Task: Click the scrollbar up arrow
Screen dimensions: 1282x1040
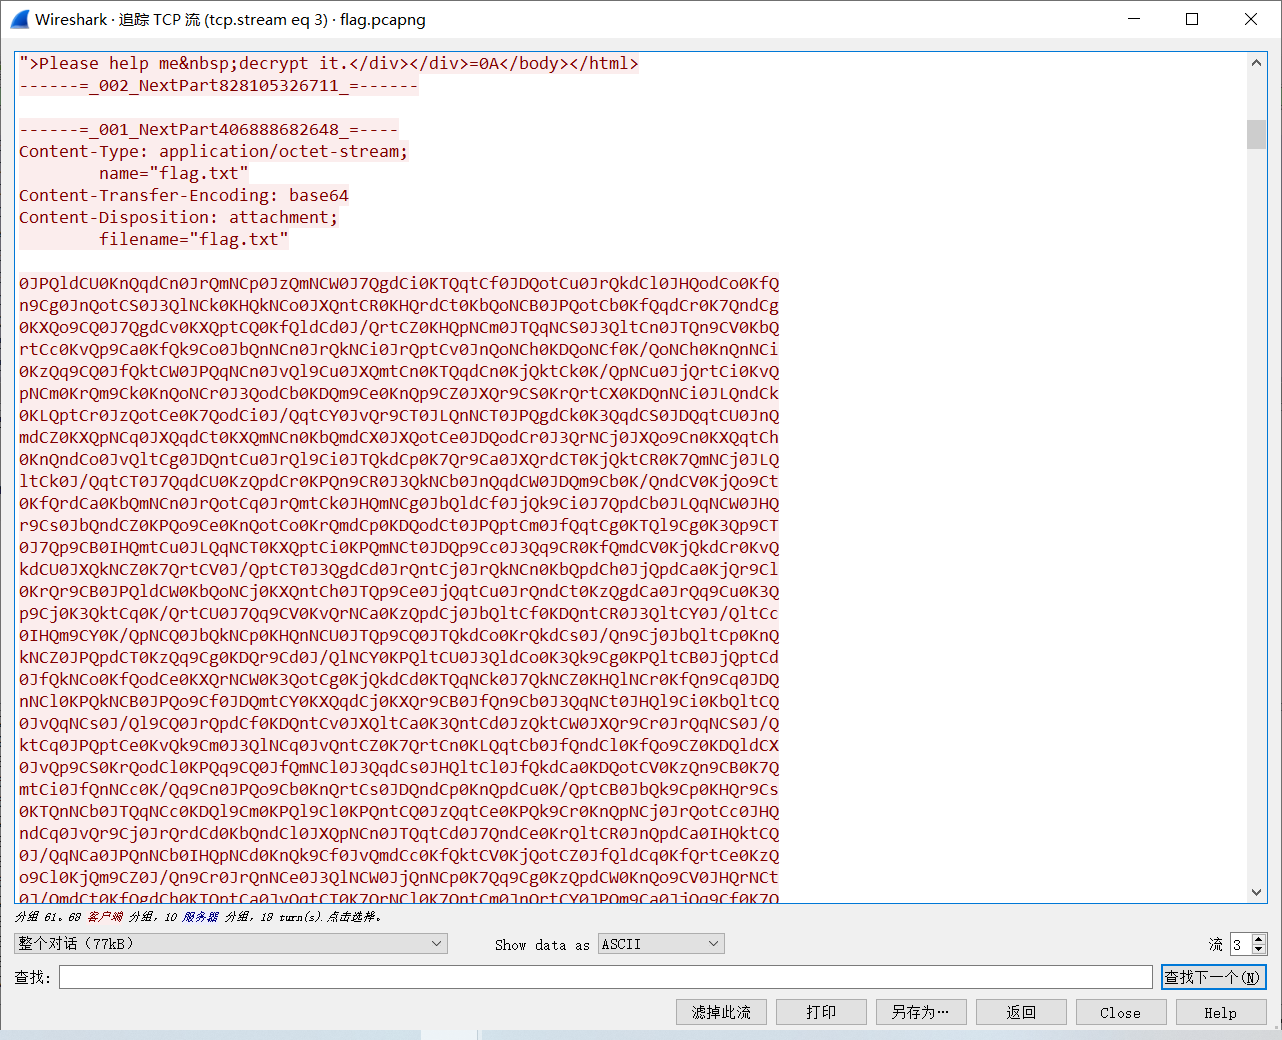Action: click(1256, 61)
